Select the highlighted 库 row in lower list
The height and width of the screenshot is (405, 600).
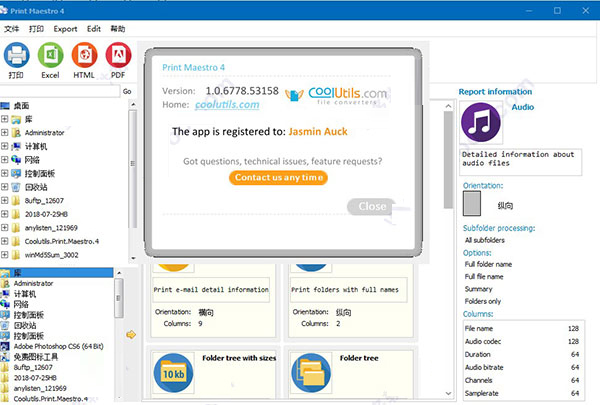(57, 273)
